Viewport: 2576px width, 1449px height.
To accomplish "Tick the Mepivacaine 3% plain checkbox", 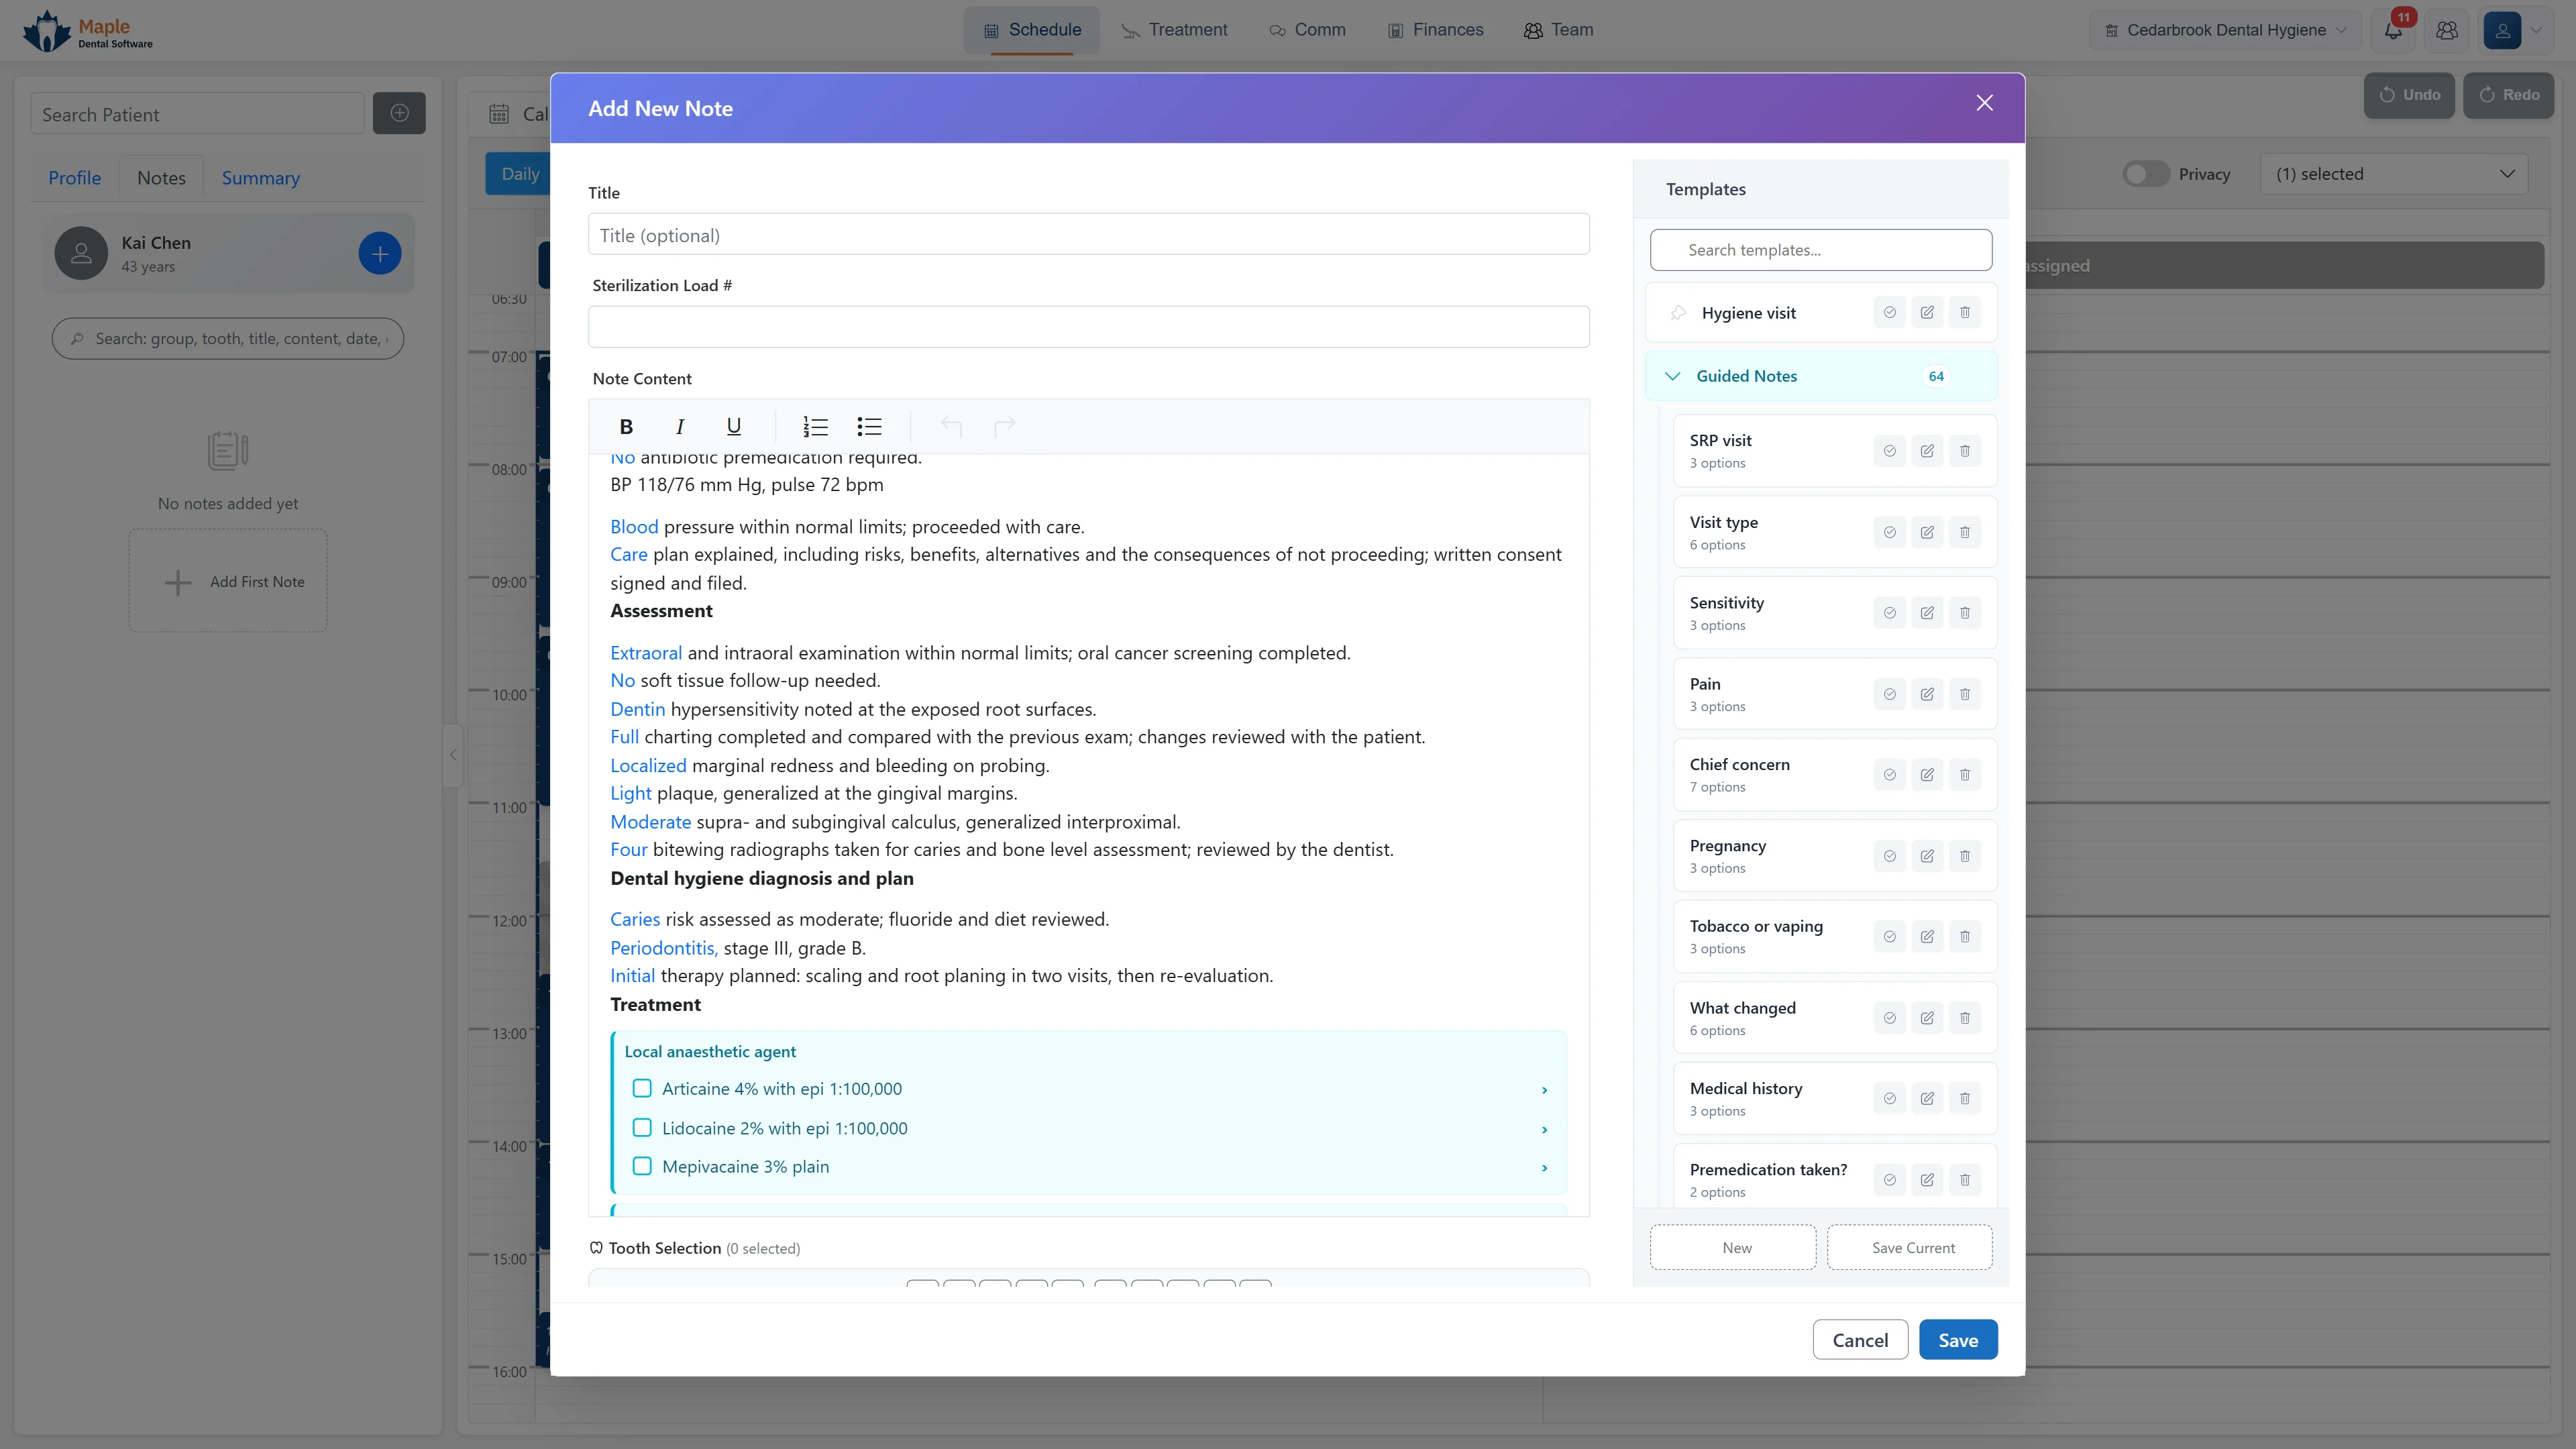I will point(642,1166).
